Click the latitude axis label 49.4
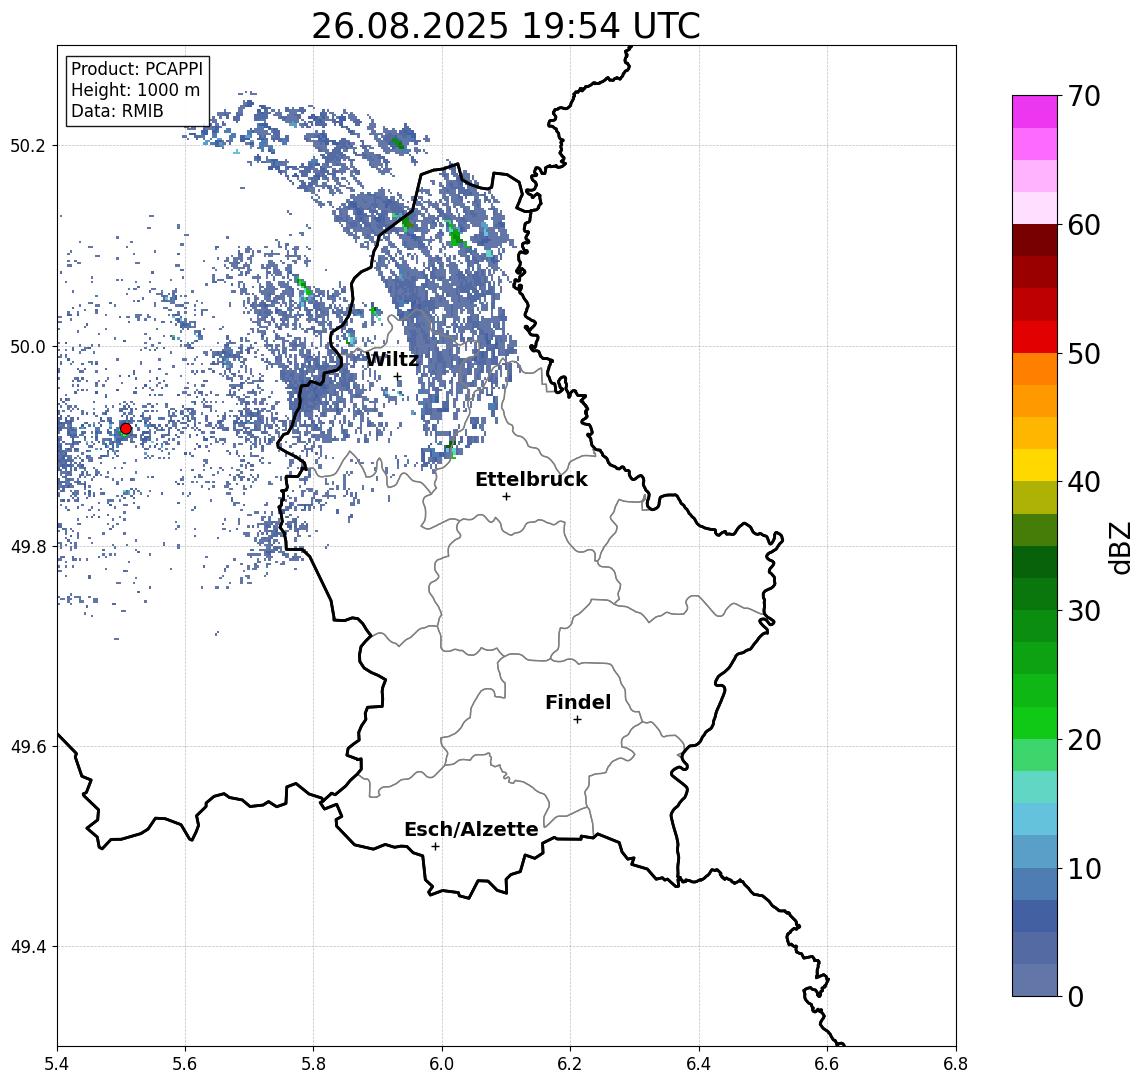The width and height of the screenshot is (1145, 1084). point(28,947)
